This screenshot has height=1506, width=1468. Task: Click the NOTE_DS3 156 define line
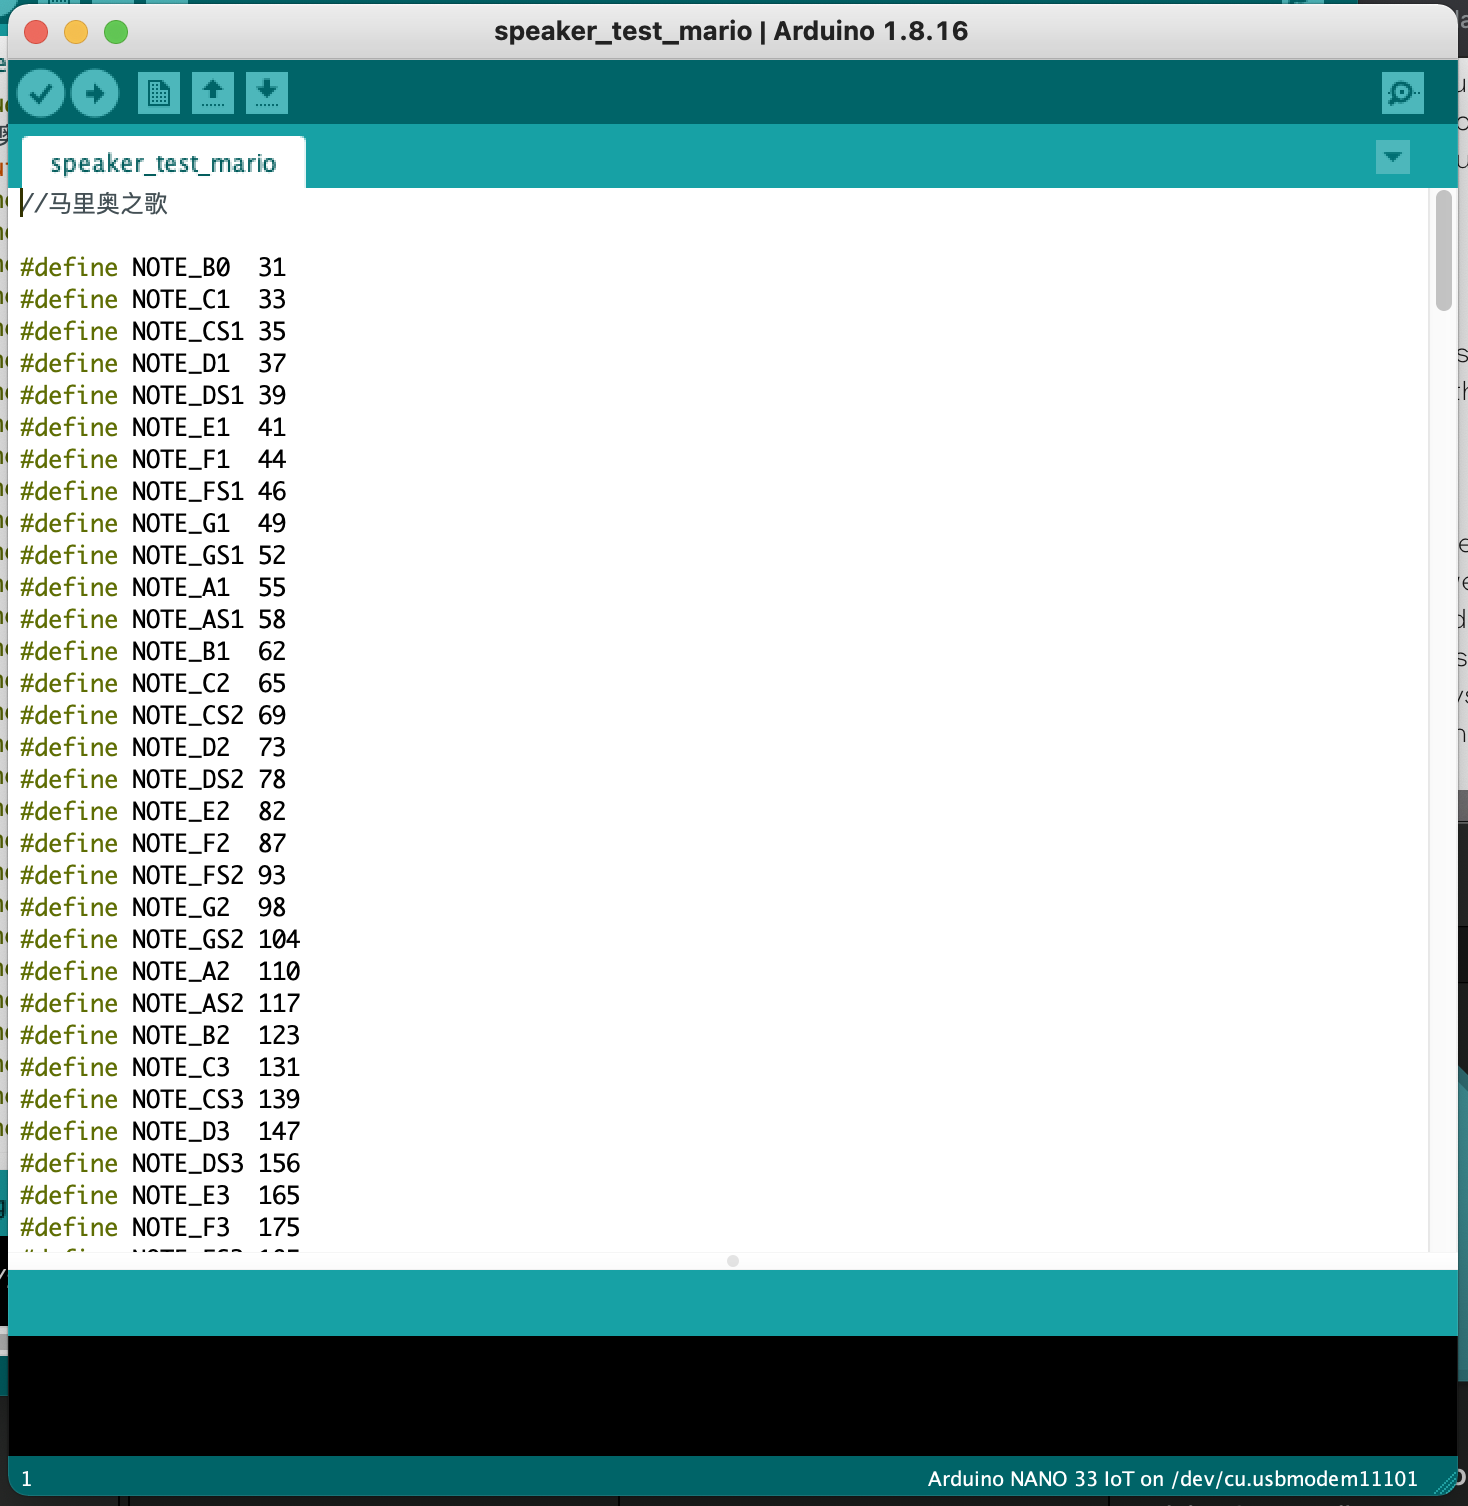pos(160,1163)
